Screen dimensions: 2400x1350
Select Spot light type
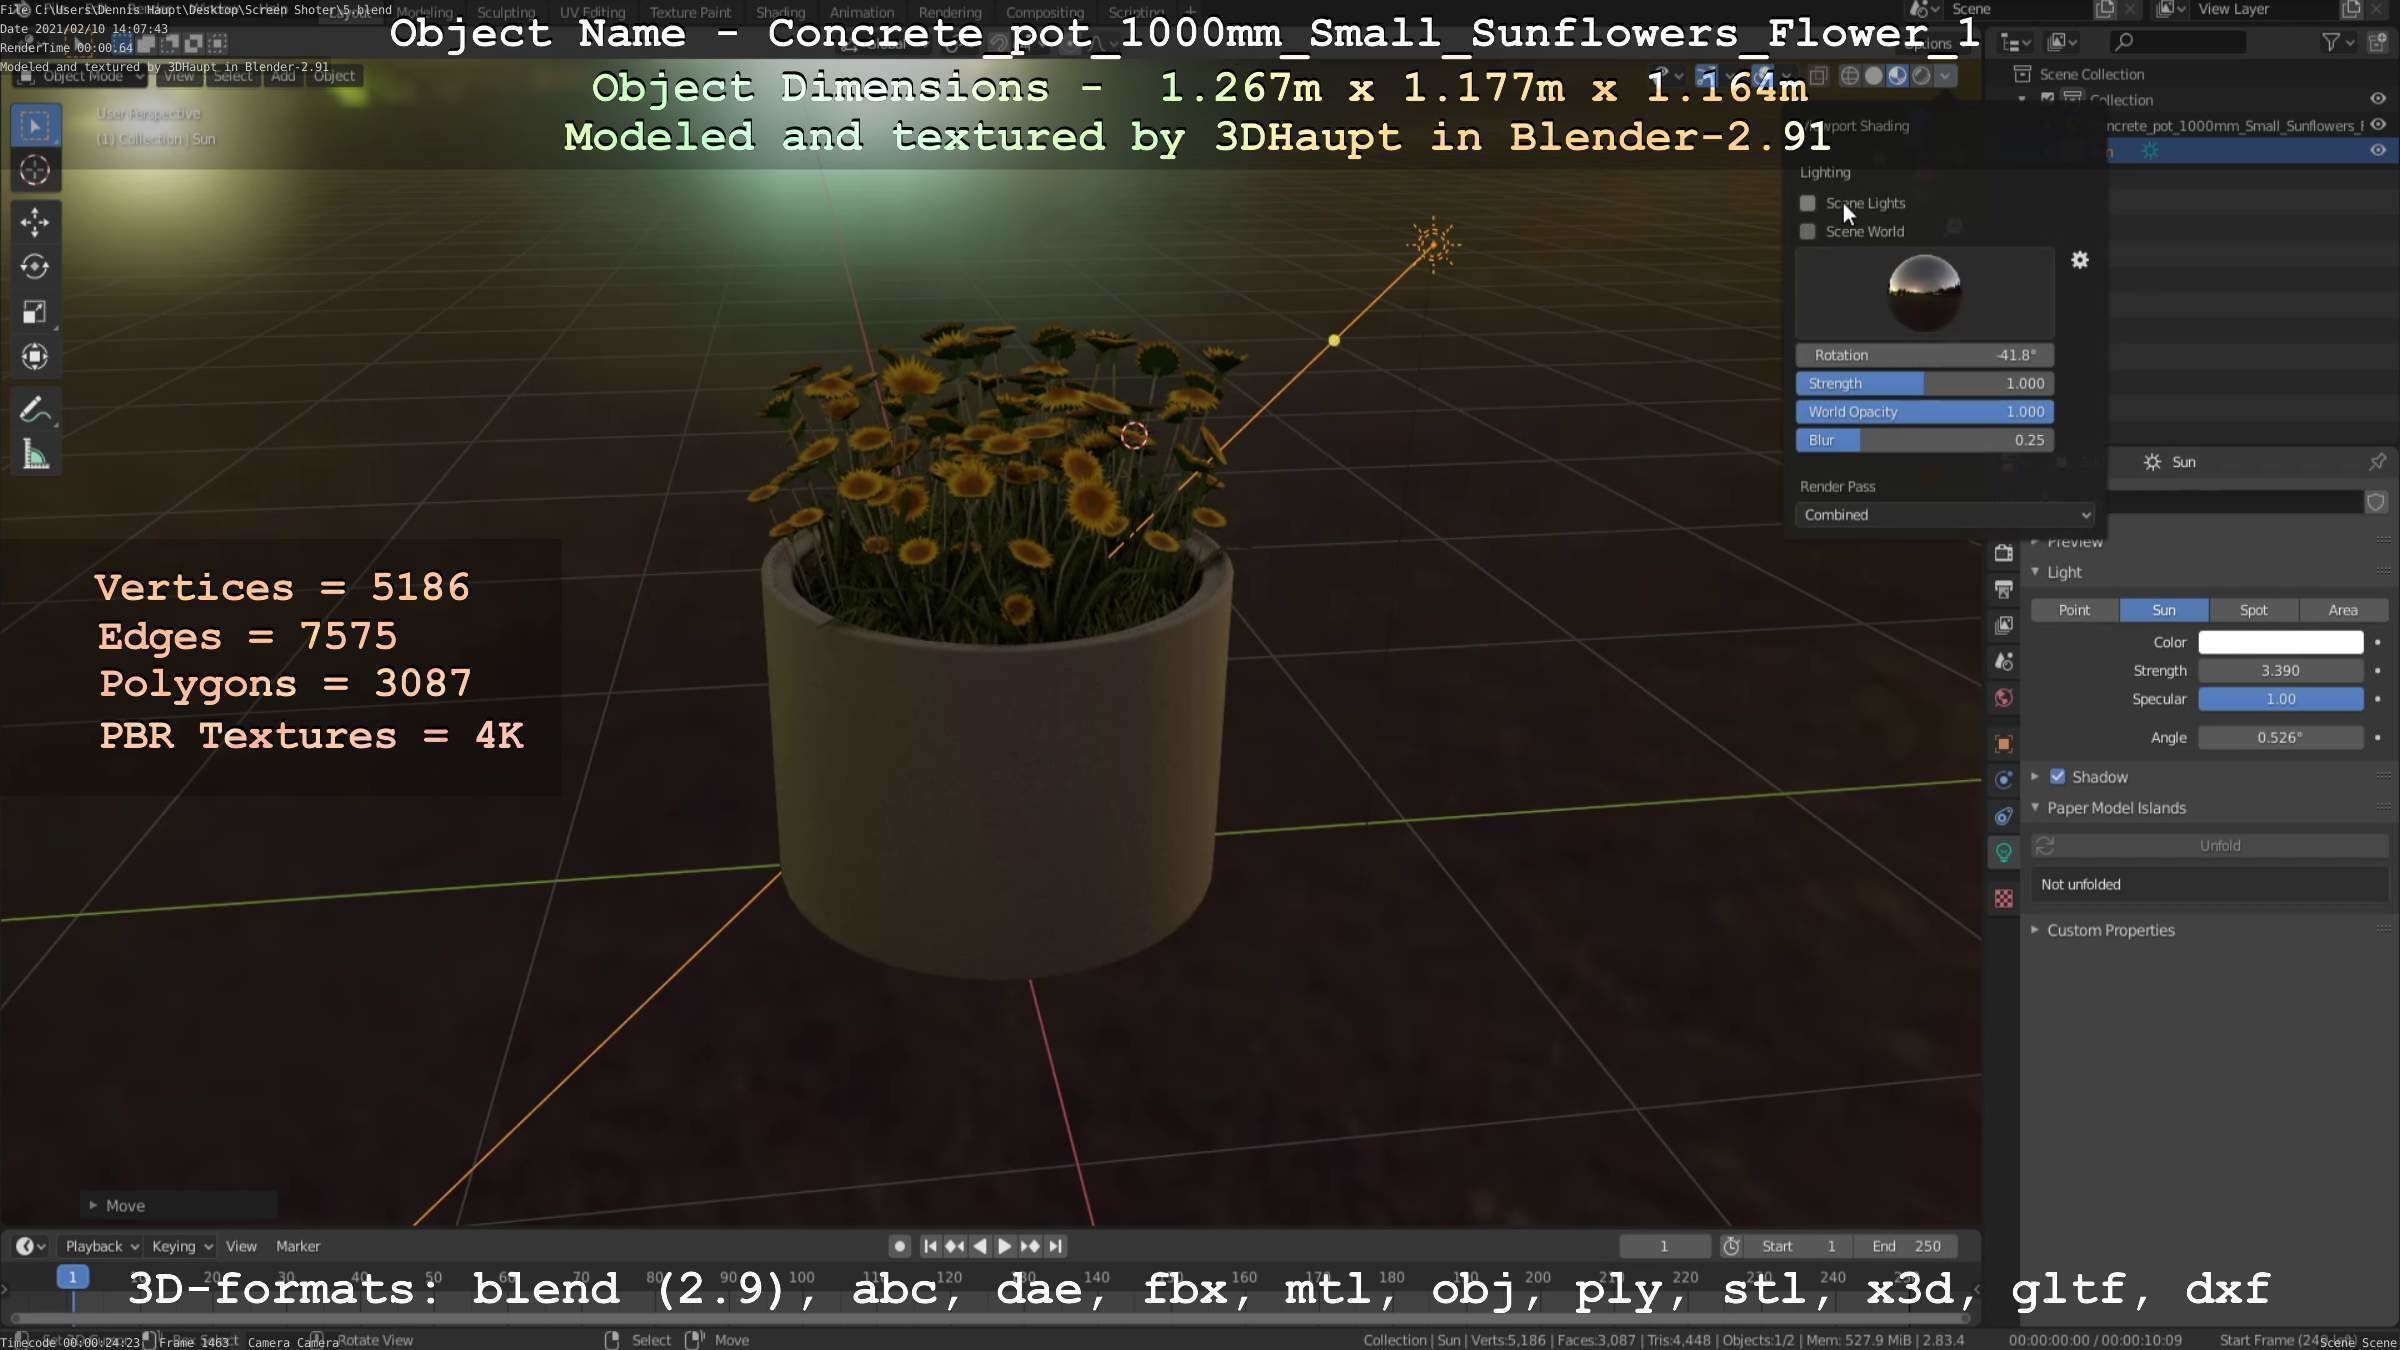click(x=2253, y=610)
